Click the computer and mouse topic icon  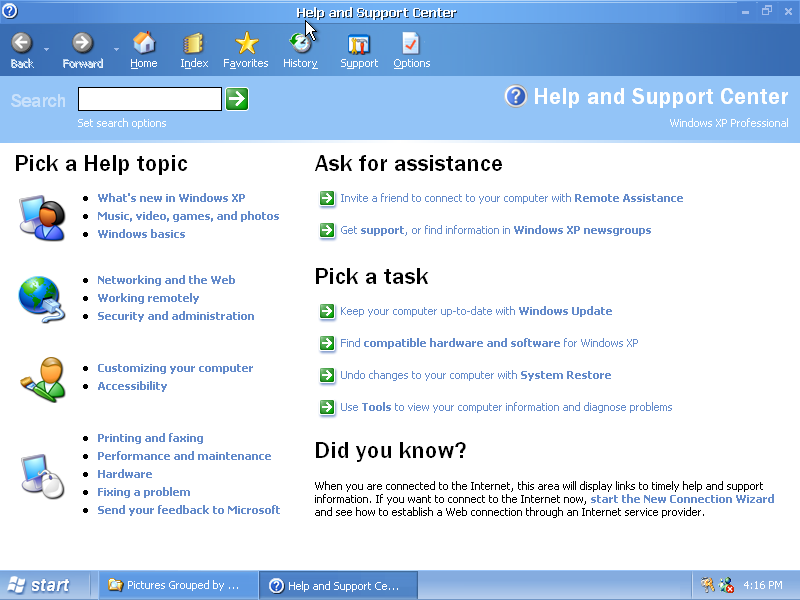42,476
